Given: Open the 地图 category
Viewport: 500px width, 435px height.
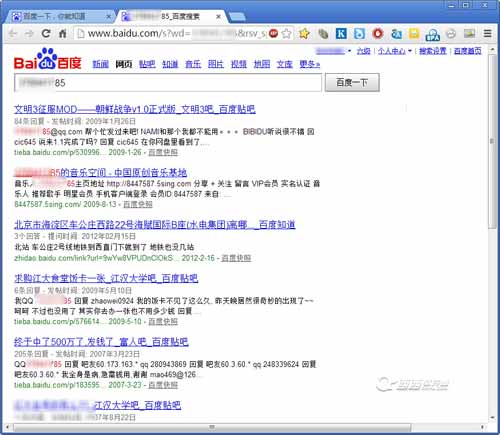Looking at the screenshot, I should 262,64.
